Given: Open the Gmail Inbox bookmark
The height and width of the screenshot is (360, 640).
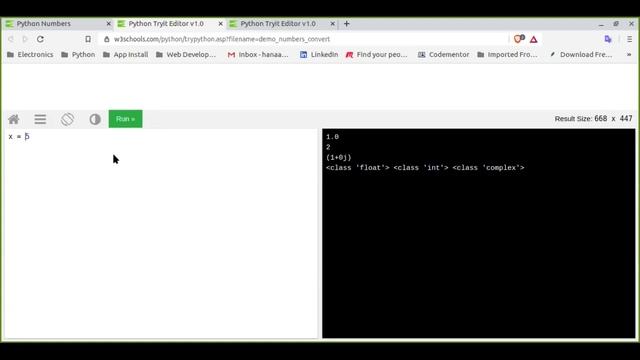Looking at the screenshot, I should click(x=258, y=55).
